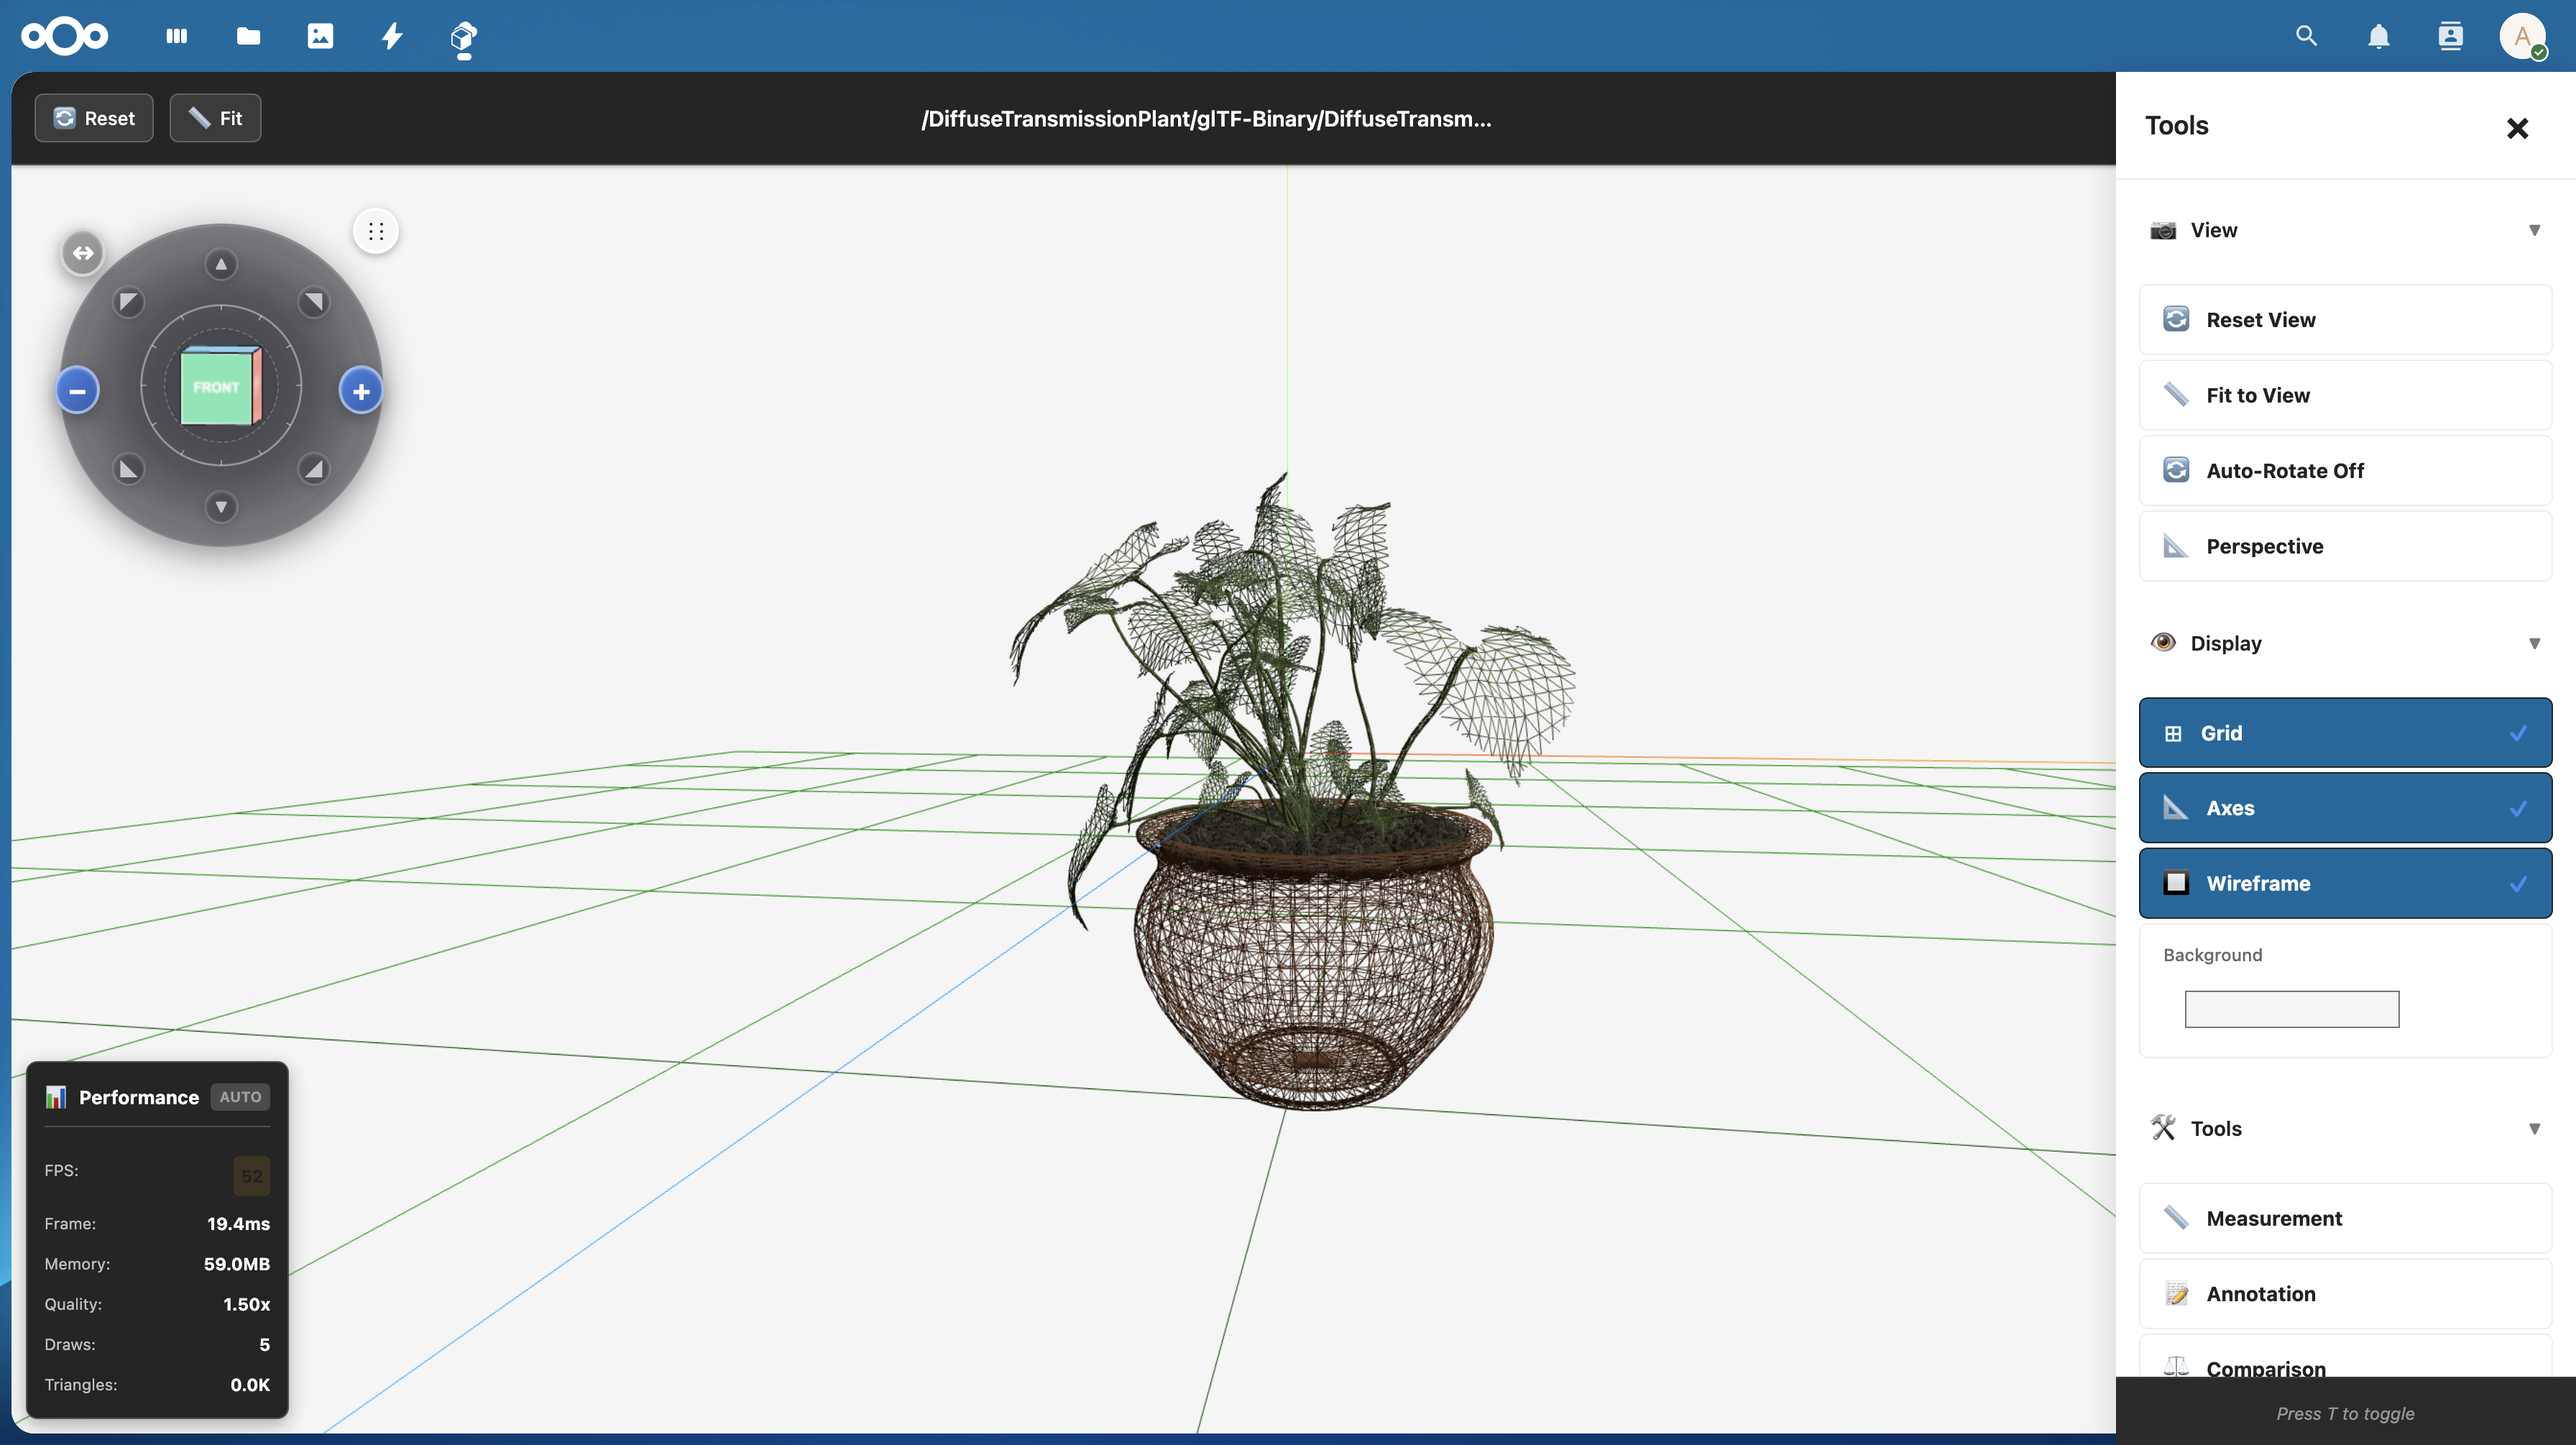Select the Annotation tool
Screen dimensions: 2576x1445
click(x=2344, y=1293)
